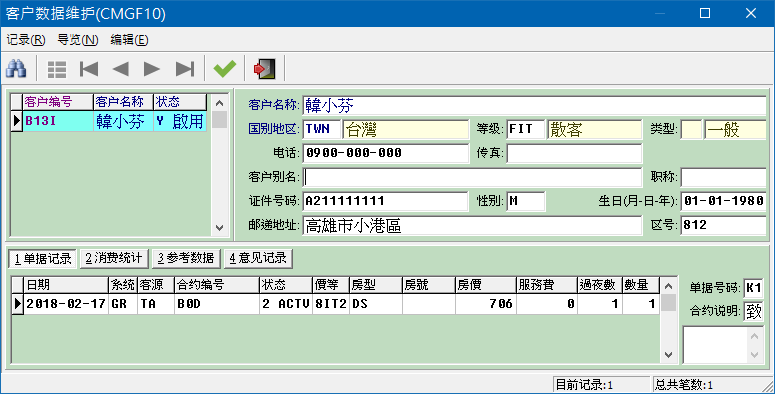Image resolution: width=775 pixels, height=394 pixels.
Task: Click the DS room type cell
Action: 376,304
